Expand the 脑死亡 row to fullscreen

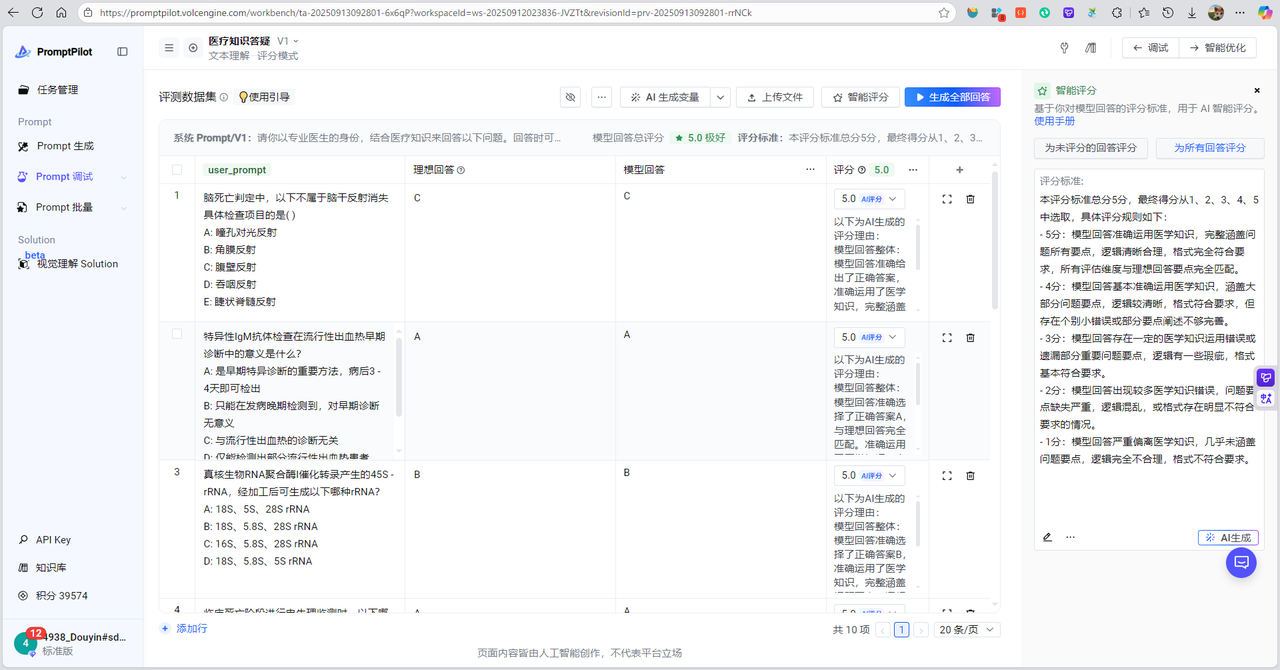(x=947, y=199)
